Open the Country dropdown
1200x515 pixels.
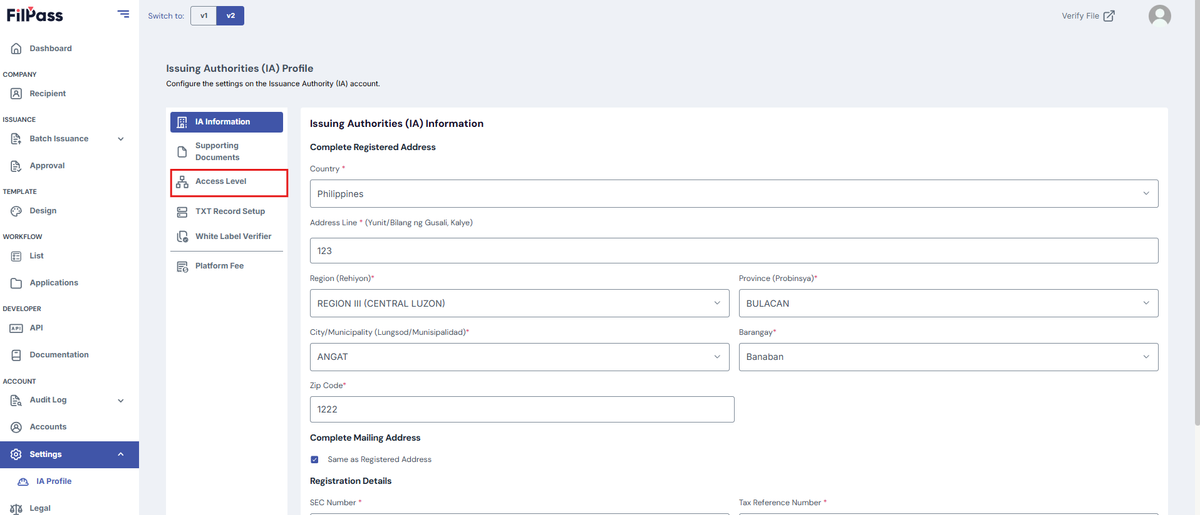pos(734,193)
